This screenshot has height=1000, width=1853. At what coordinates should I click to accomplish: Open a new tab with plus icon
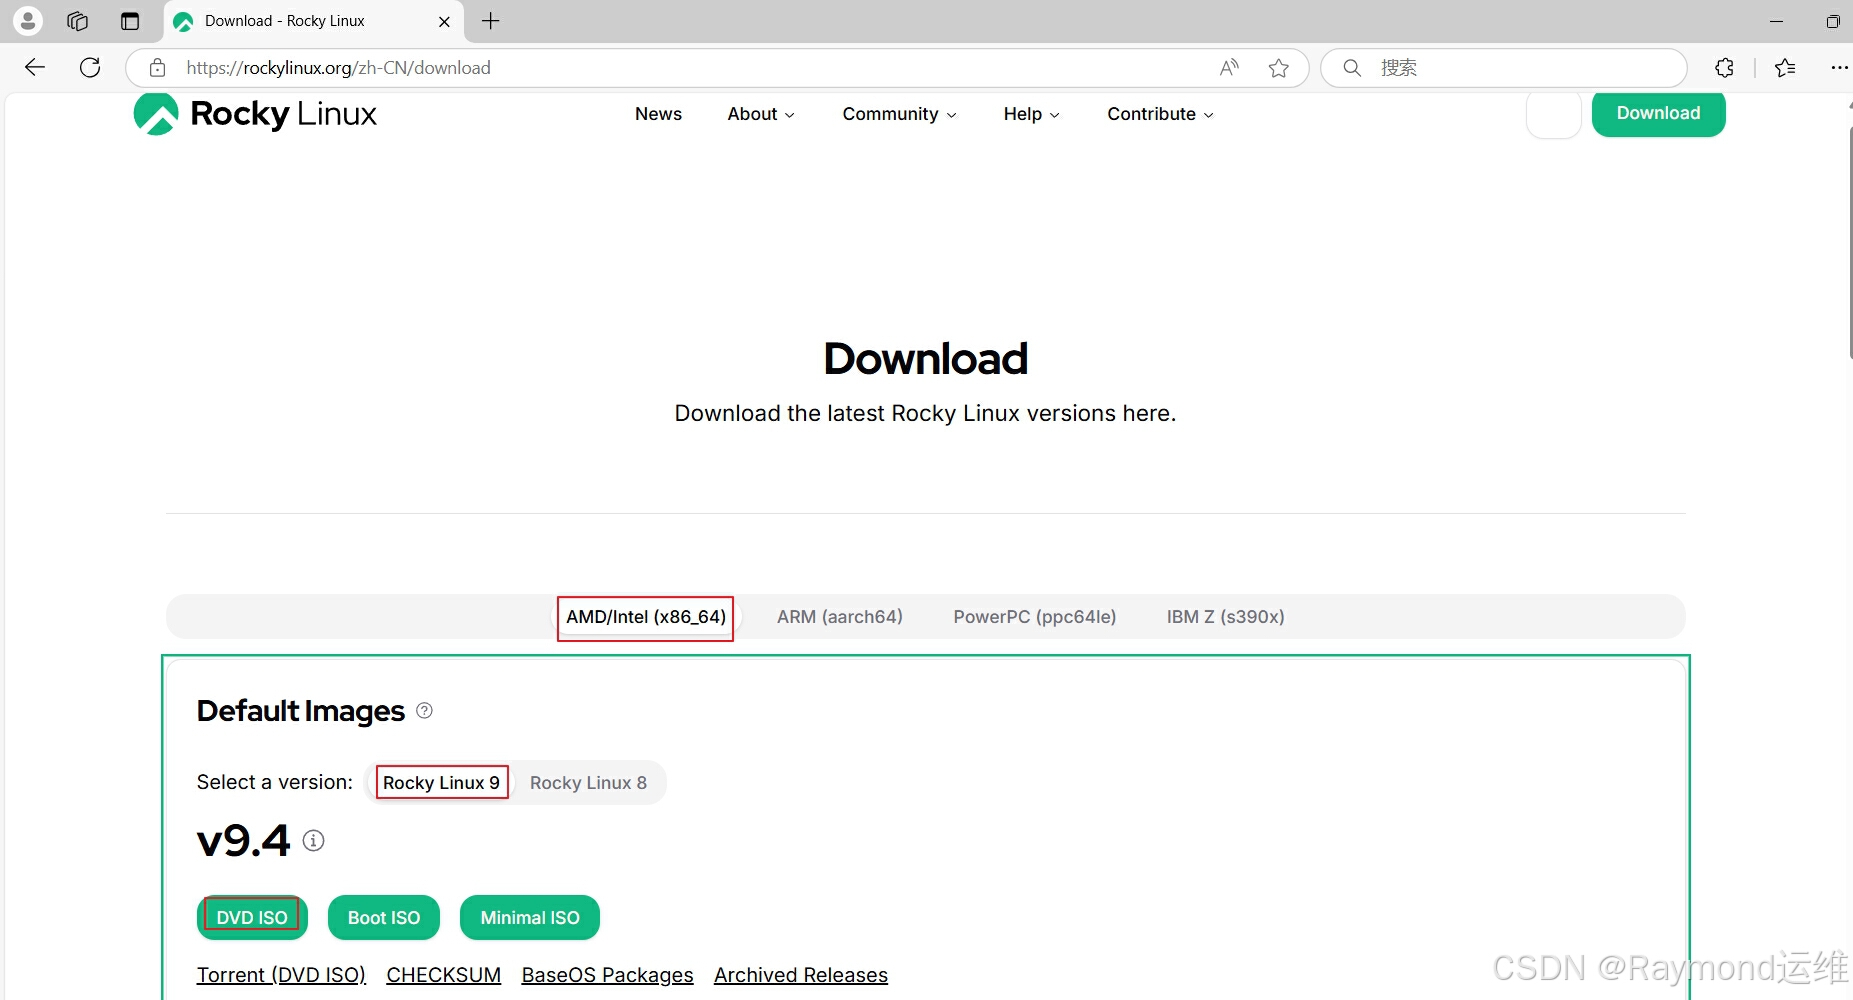click(491, 21)
